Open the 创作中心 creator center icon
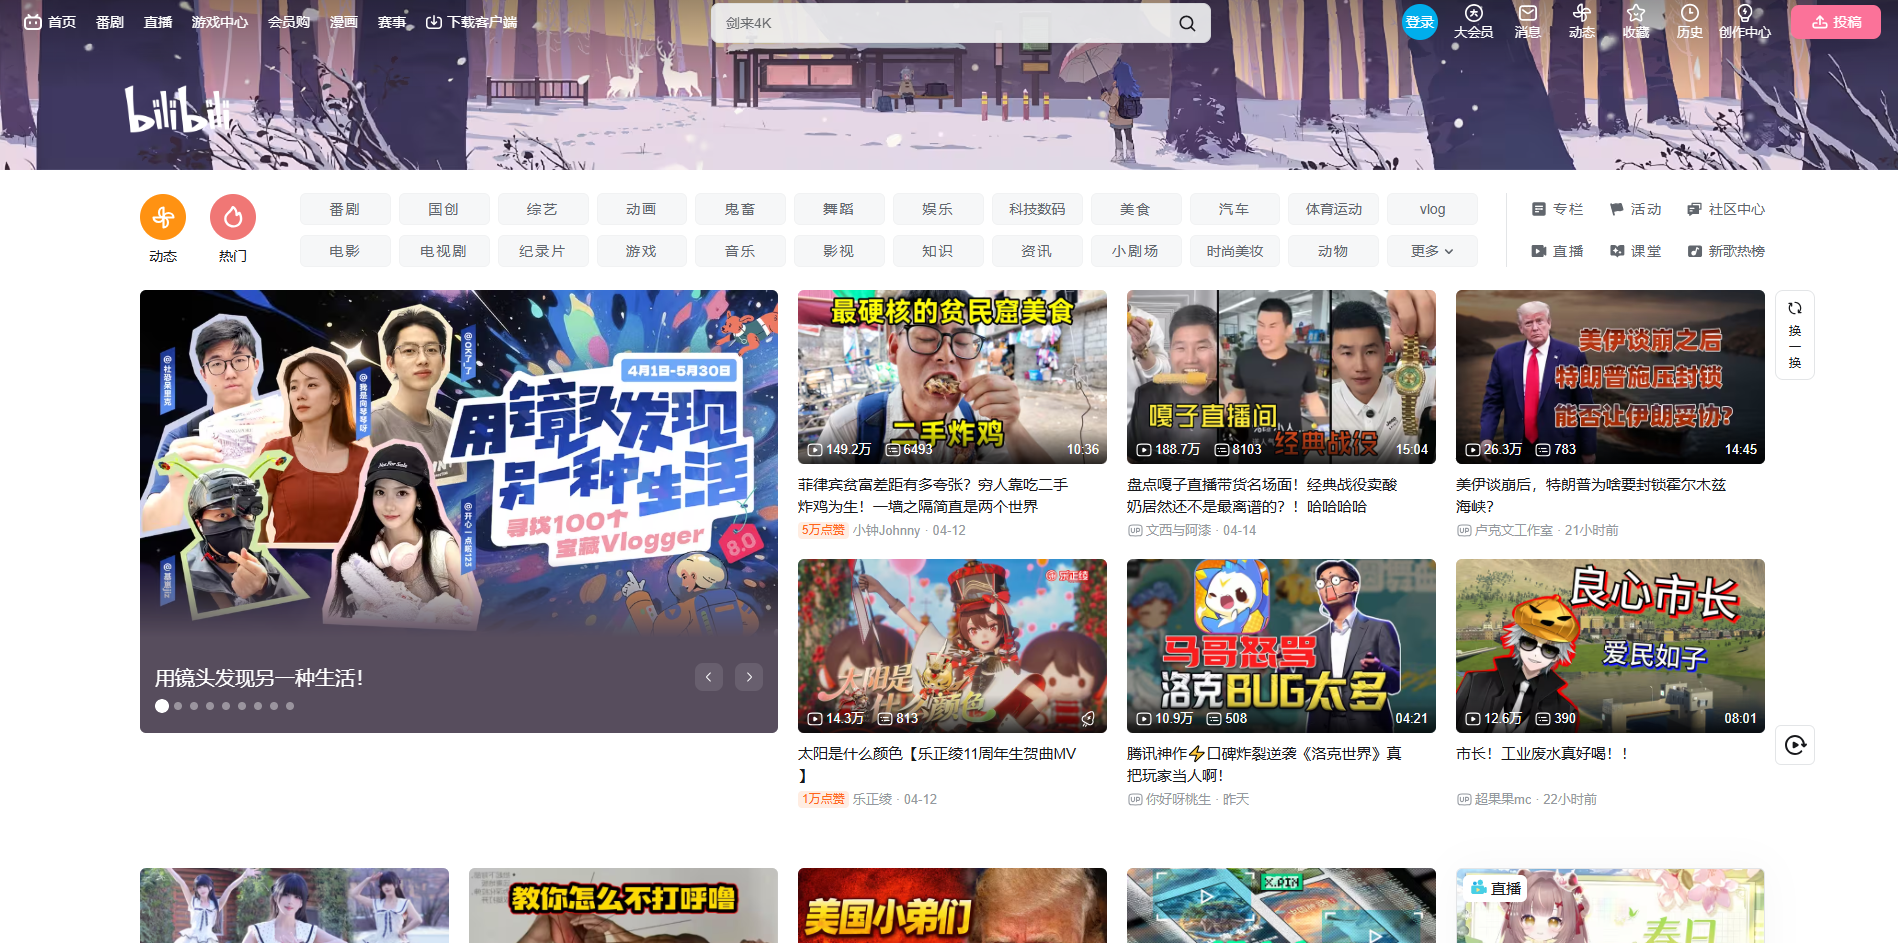This screenshot has width=1898, height=943. 1745,22
